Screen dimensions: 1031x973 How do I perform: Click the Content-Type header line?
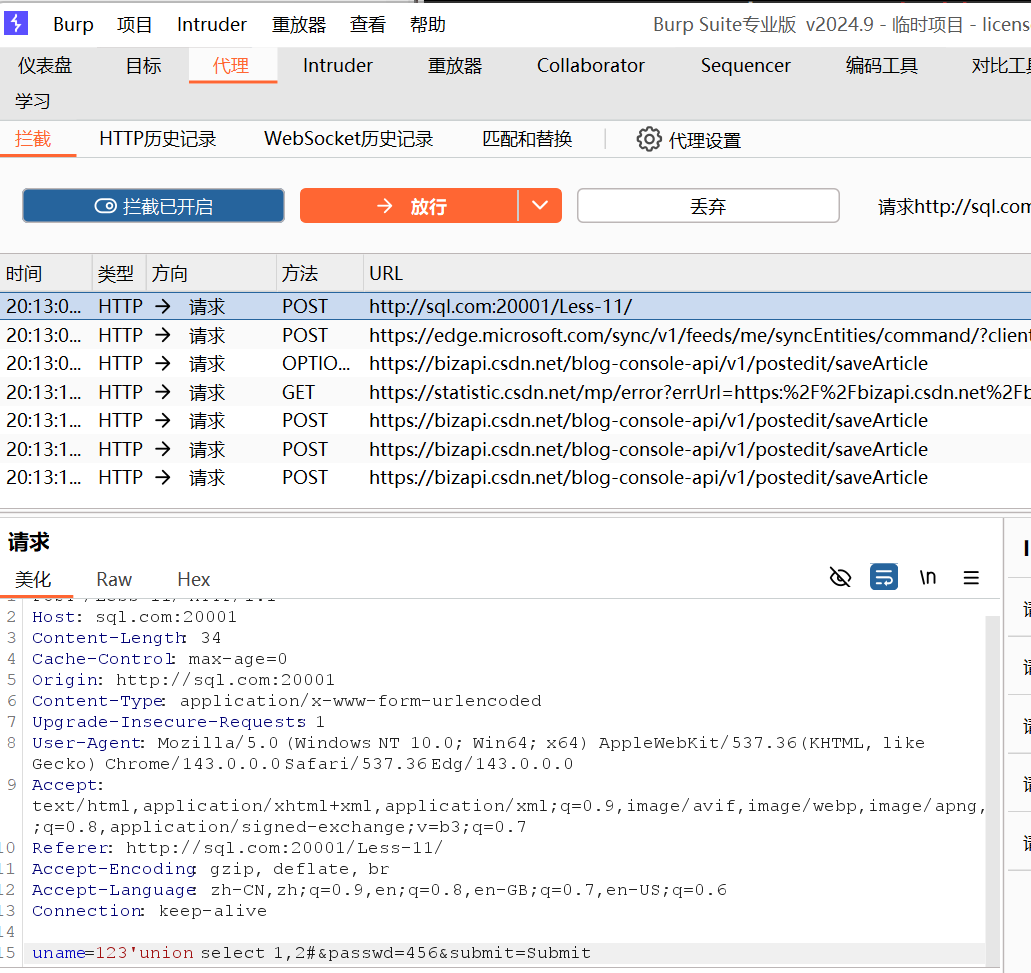point(287,701)
